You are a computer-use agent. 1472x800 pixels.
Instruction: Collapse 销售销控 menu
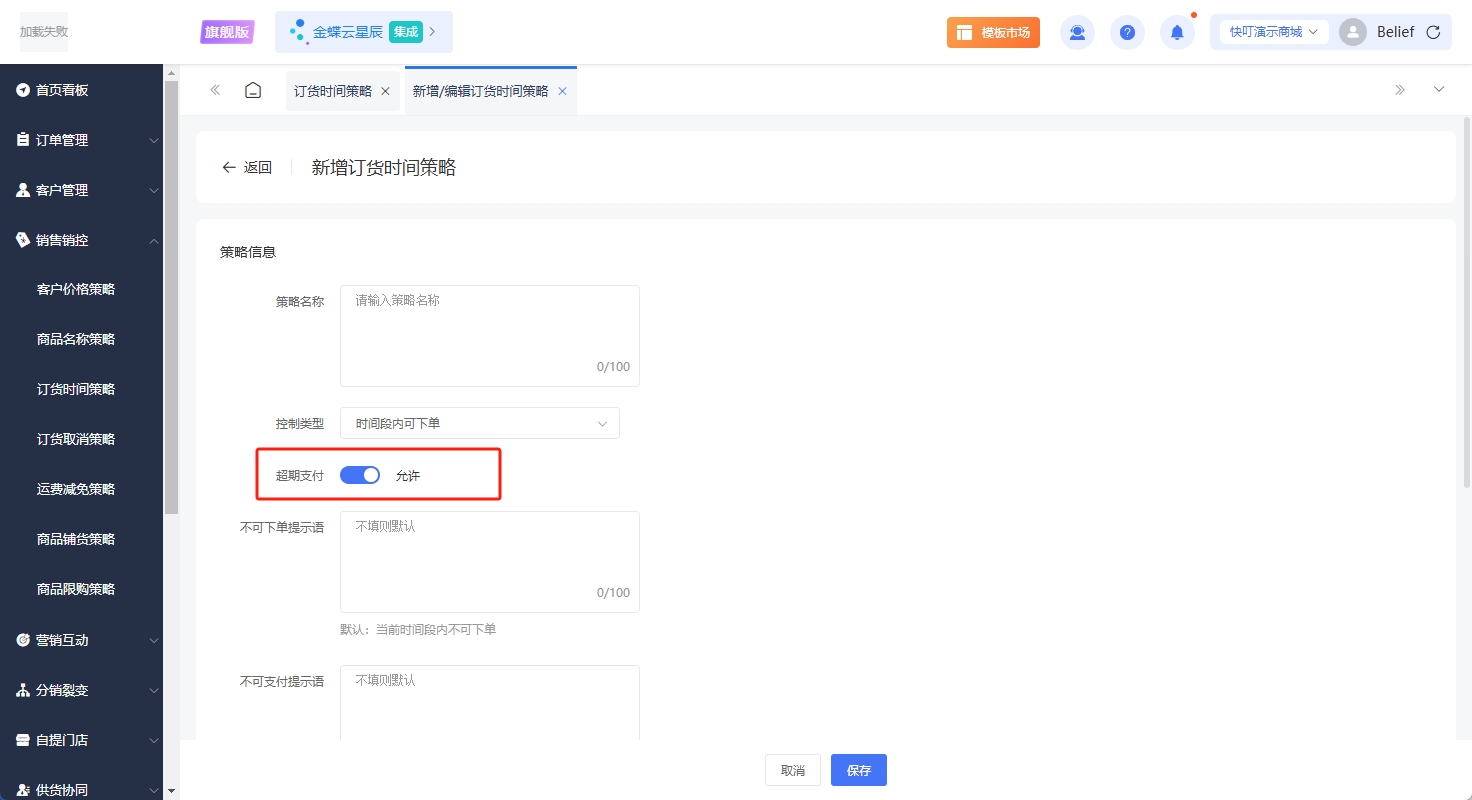coord(153,240)
